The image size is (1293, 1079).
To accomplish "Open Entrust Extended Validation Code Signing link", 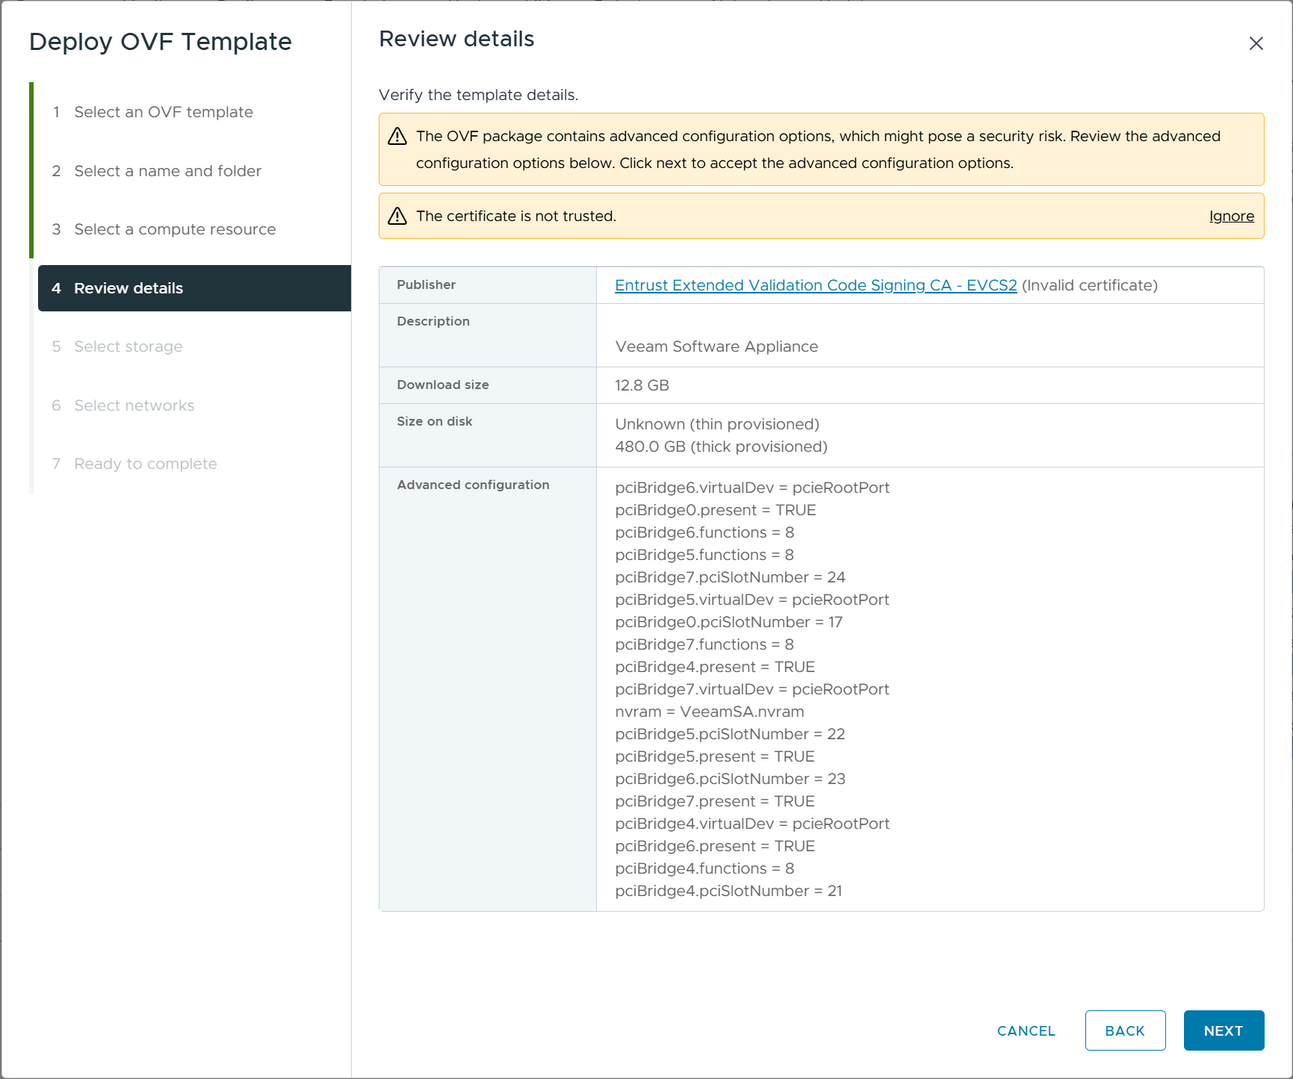I will pos(815,285).
